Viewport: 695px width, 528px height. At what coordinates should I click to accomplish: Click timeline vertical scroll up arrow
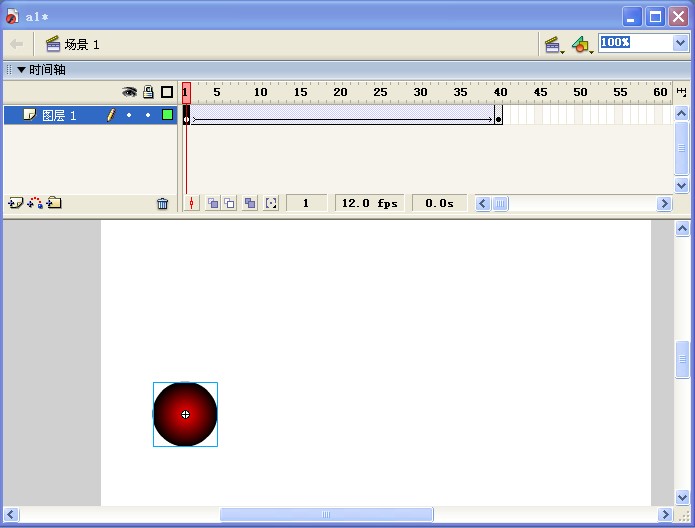[681, 113]
